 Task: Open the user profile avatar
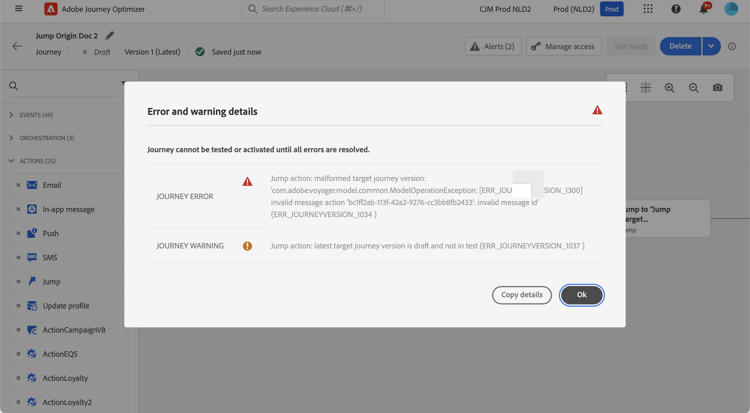point(731,9)
